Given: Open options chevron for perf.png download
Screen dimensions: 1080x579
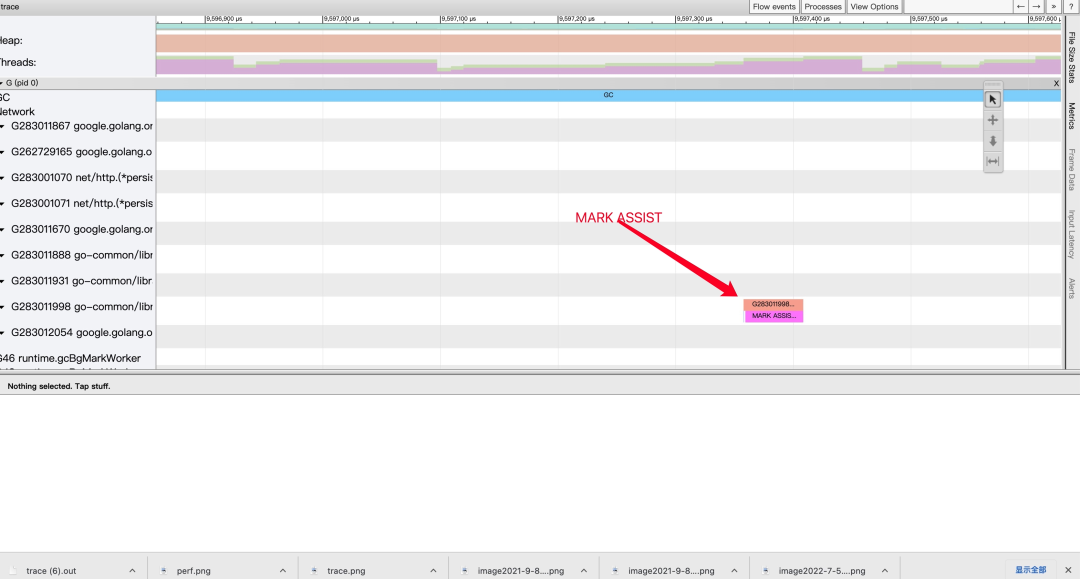Looking at the screenshot, I should pyautogui.click(x=282, y=571).
